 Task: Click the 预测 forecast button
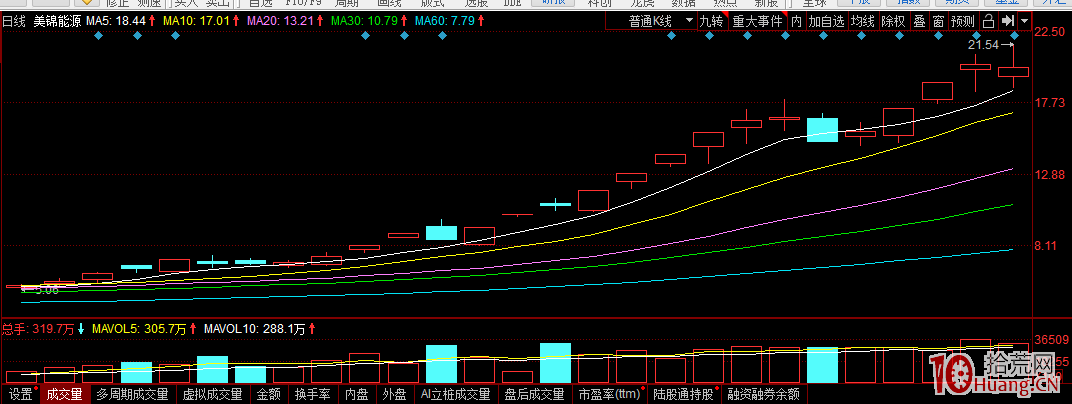962,20
